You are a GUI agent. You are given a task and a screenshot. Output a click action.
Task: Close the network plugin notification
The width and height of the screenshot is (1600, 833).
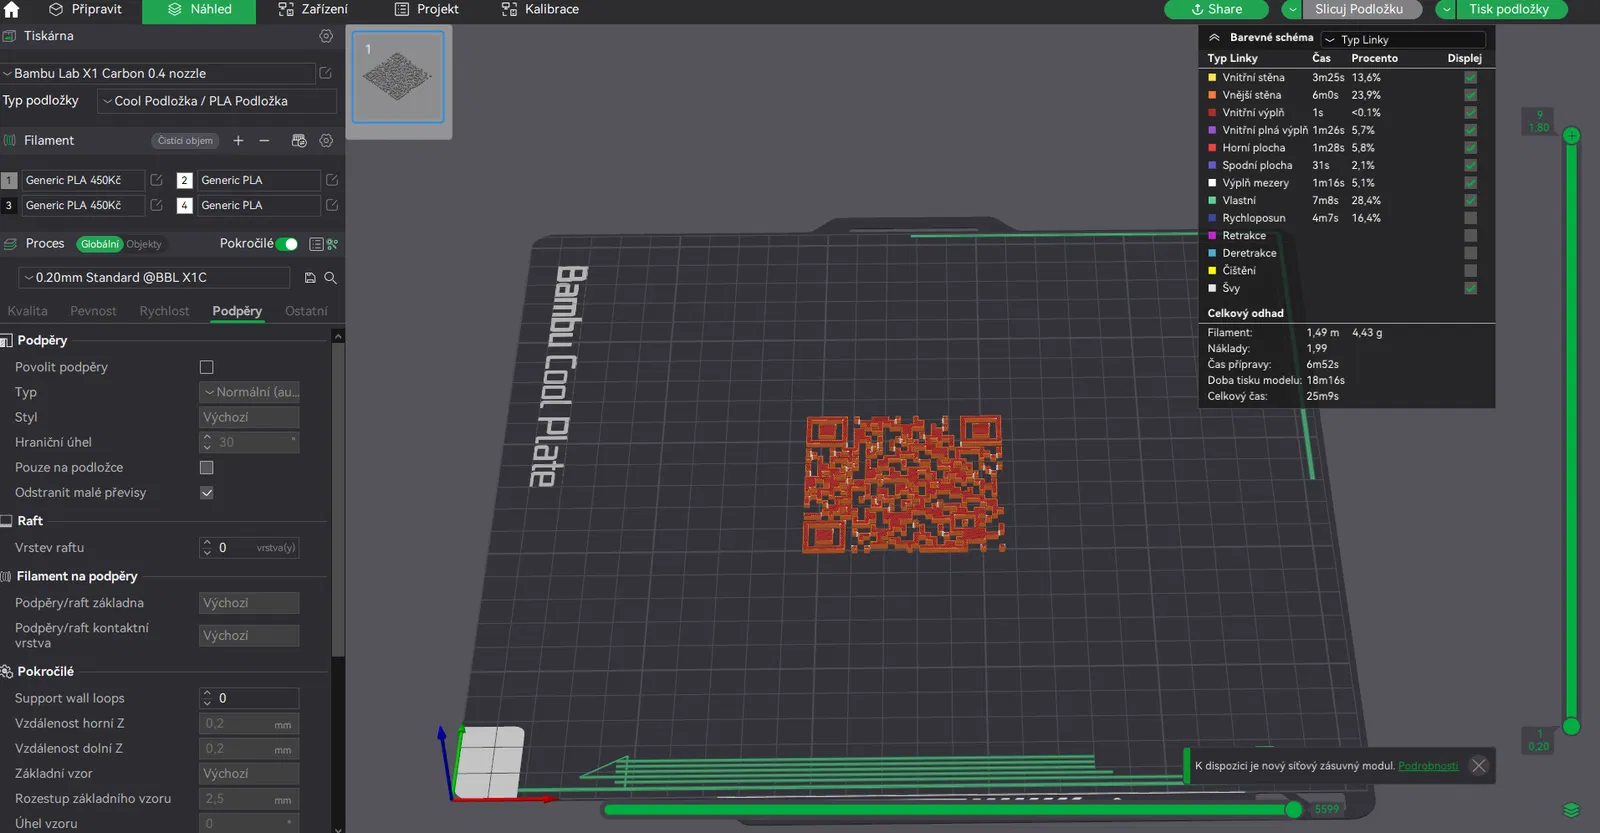click(x=1478, y=766)
